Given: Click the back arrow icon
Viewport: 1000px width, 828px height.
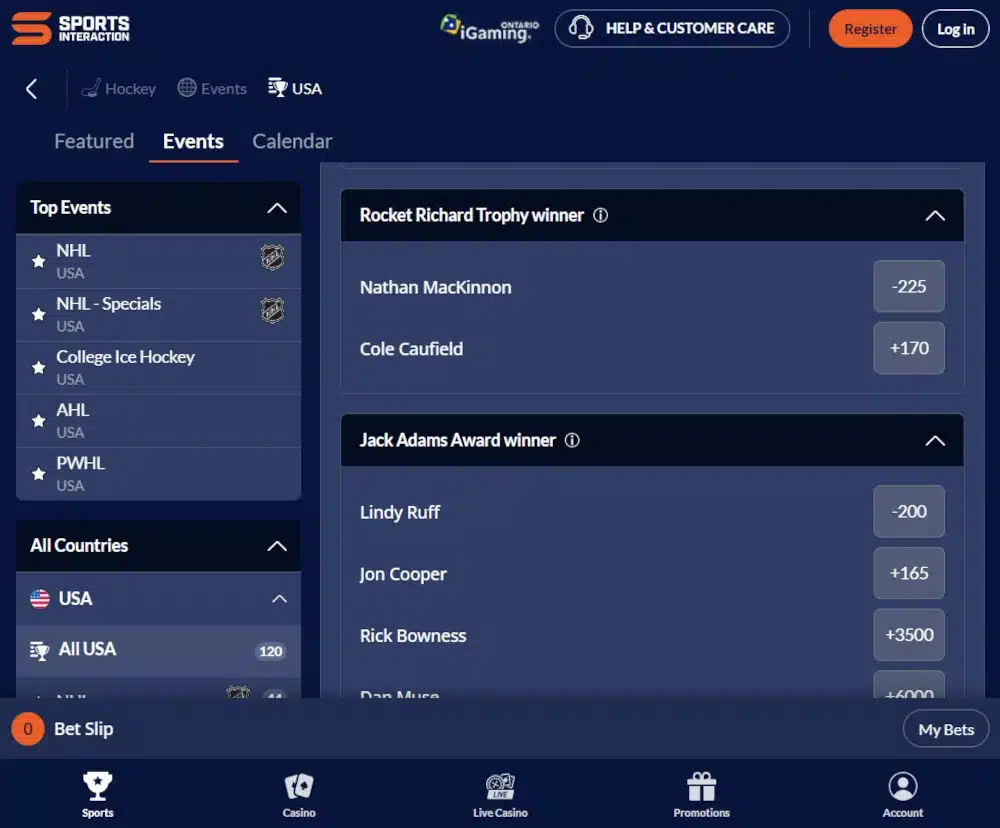Looking at the screenshot, I should coord(31,89).
